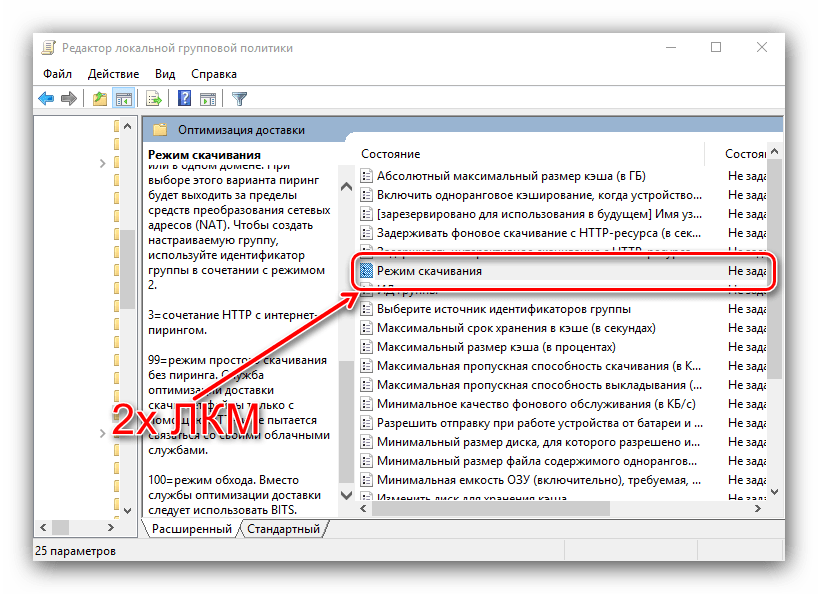Toggle the action pane toolbar icon
Viewport: 818px width, 594px height.
coord(208,98)
